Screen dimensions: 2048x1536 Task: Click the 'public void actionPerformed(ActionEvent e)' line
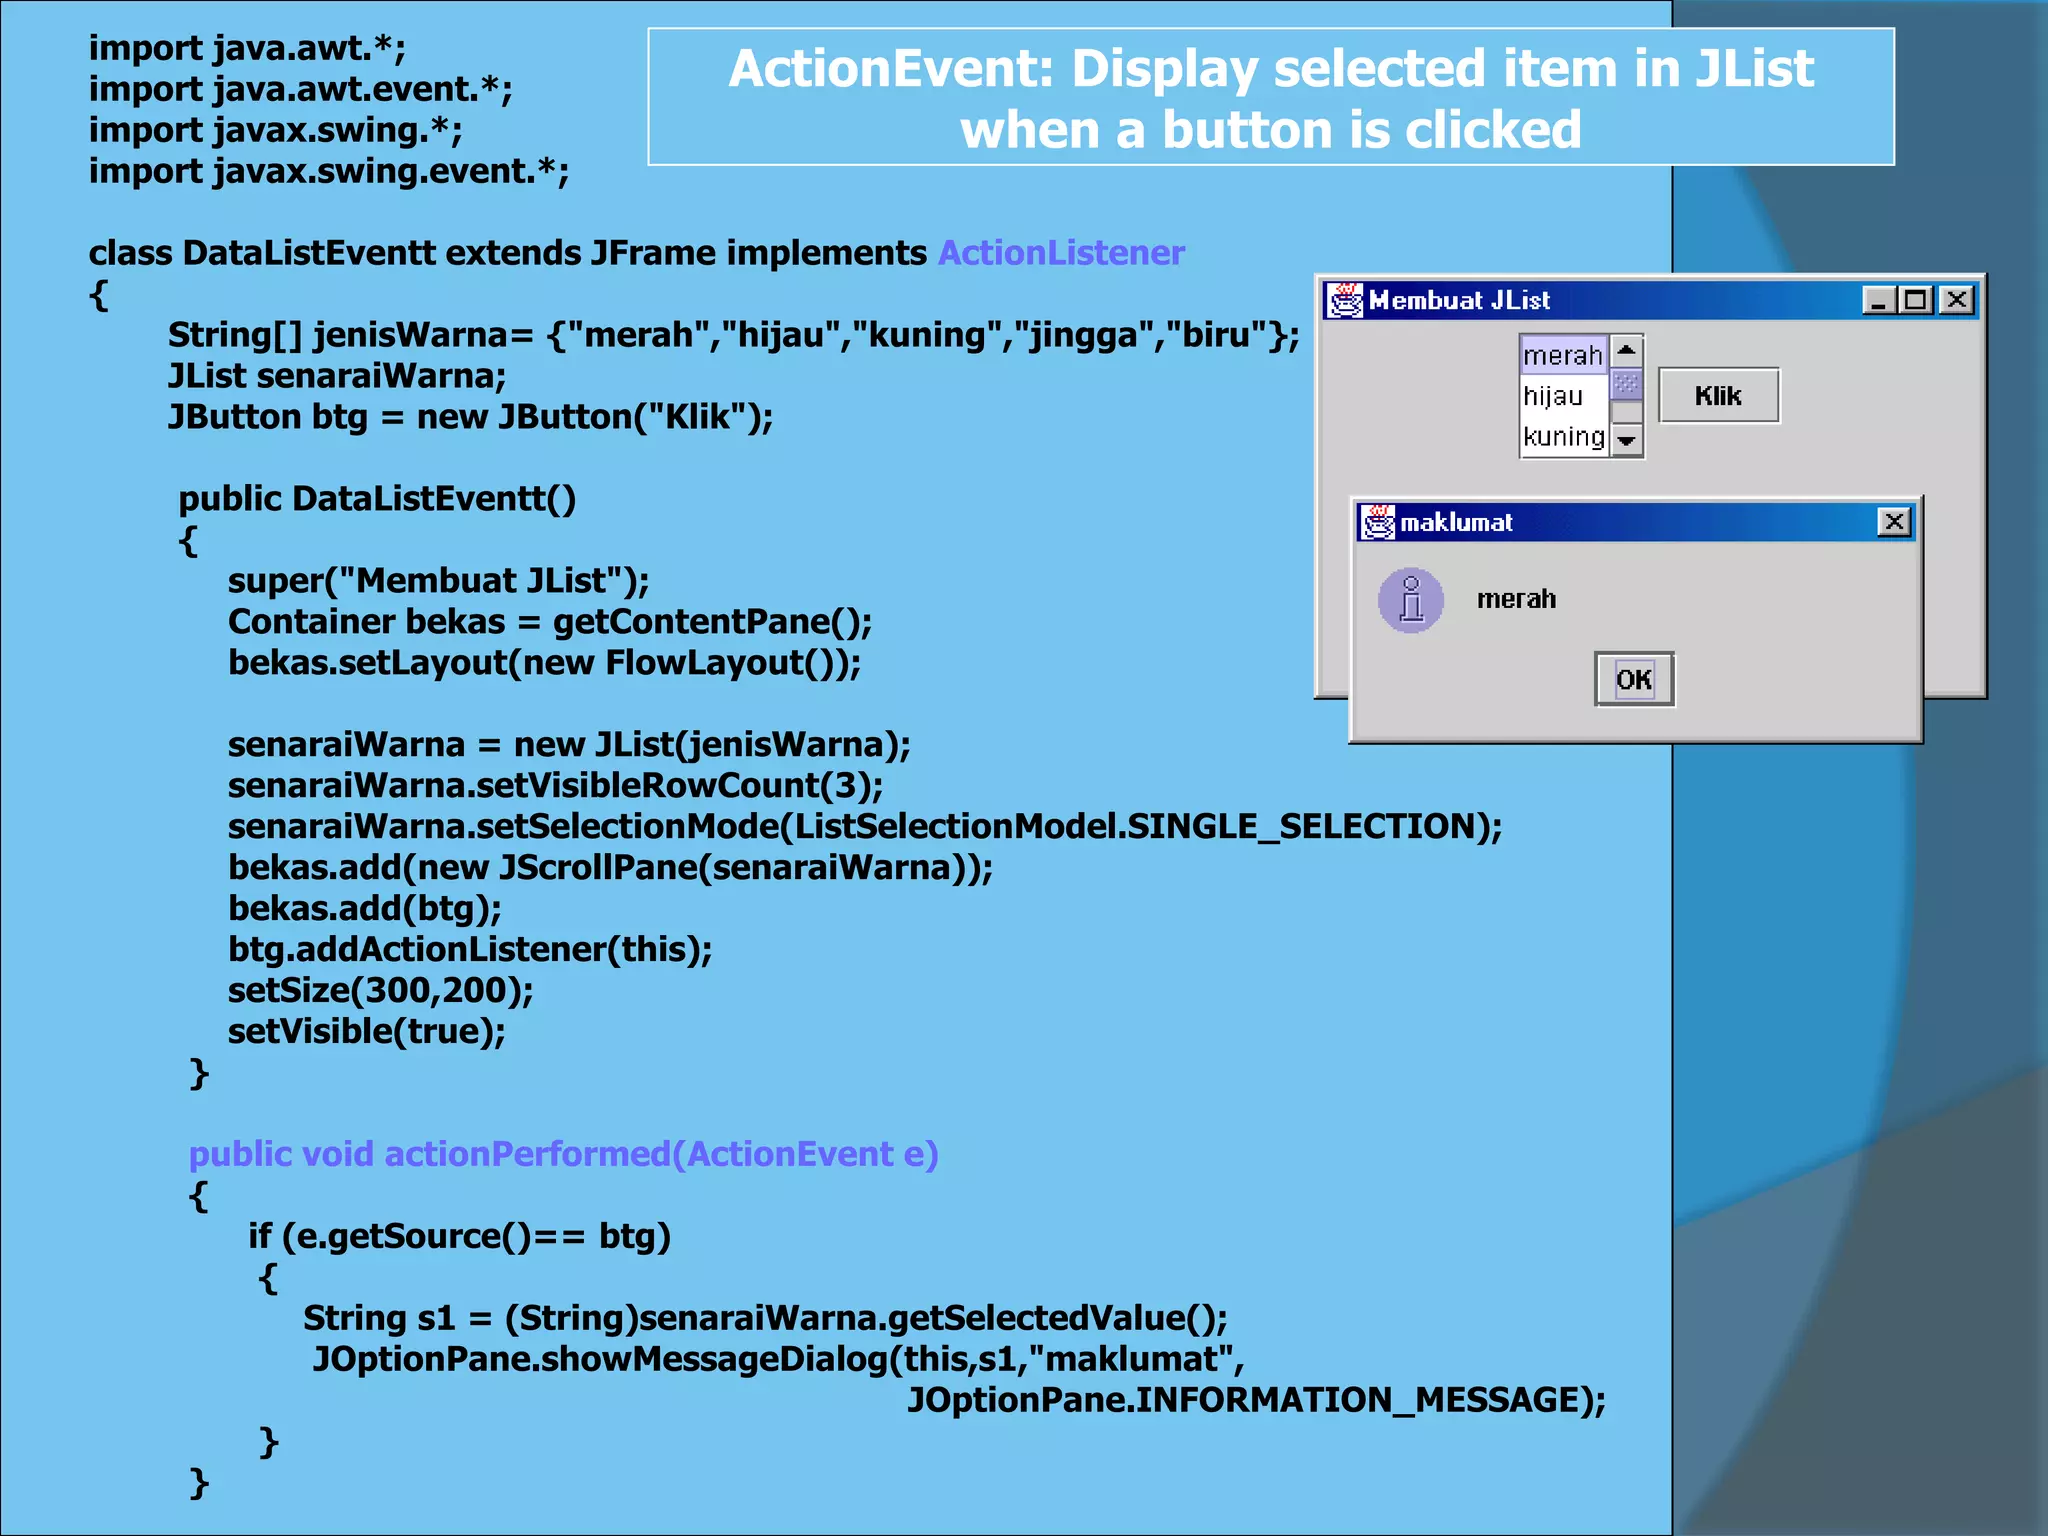pyautogui.click(x=564, y=1154)
